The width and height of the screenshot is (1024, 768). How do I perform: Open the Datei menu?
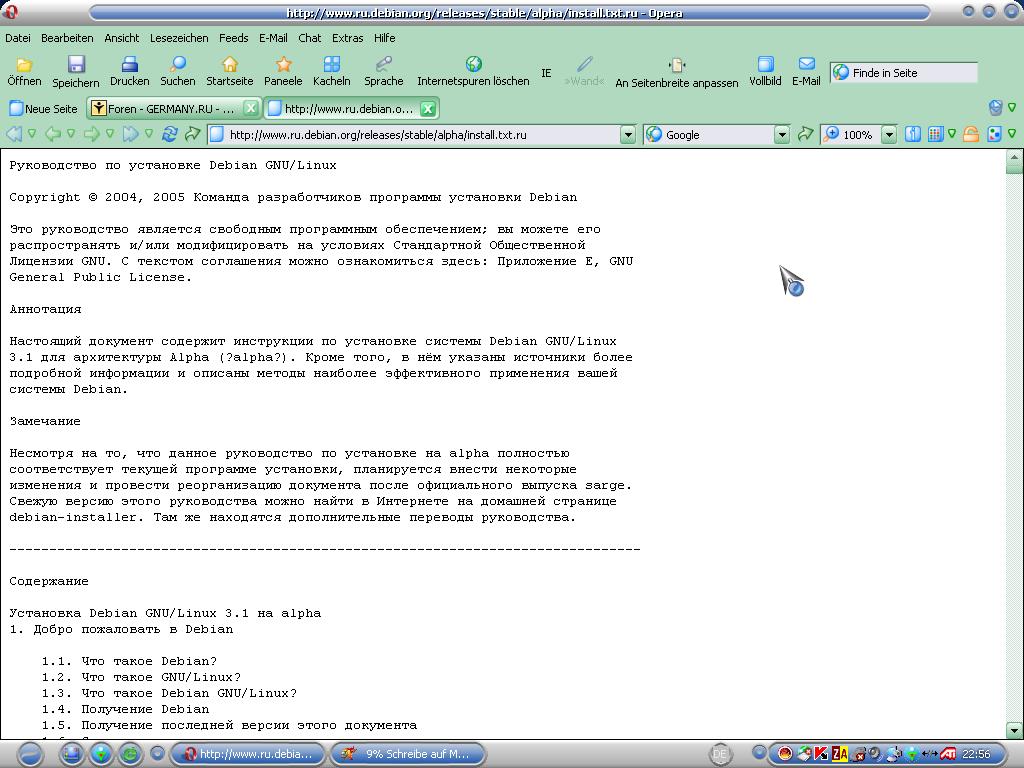pyautogui.click(x=18, y=38)
